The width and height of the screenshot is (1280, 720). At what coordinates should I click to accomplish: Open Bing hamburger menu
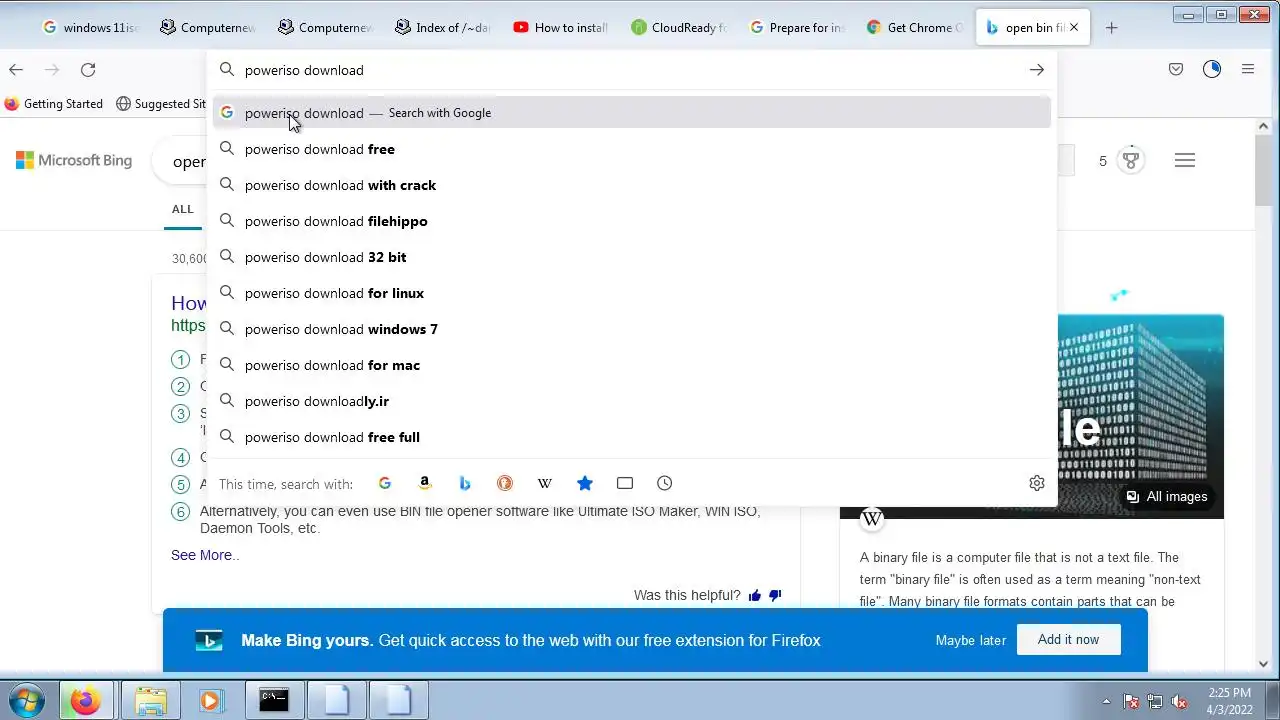[x=1185, y=160]
